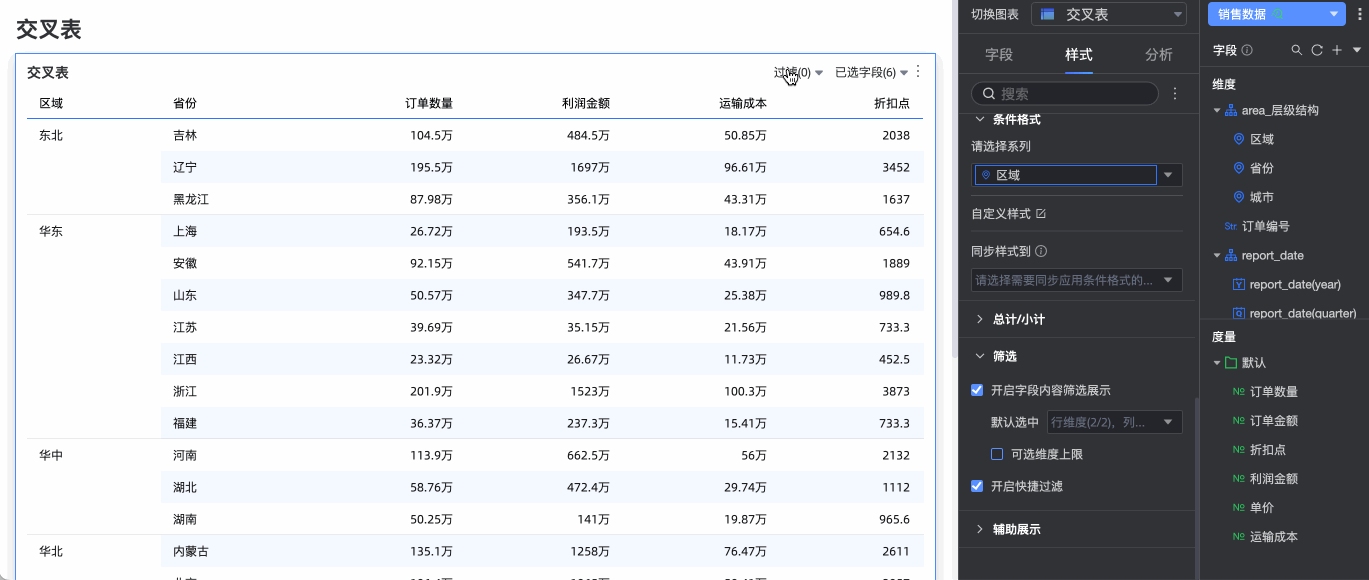Toggle the 开启快捷过滤 checkbox
Image resolution: width=1369 pixels, height=580 pixels.
pyautogui.click(x=978, y=486)
